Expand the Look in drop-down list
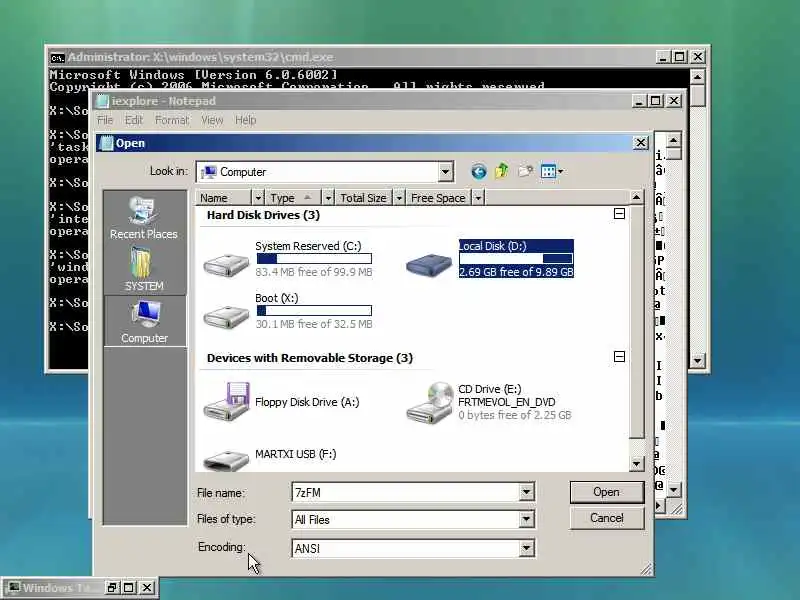800x600 pixels. 445,172
